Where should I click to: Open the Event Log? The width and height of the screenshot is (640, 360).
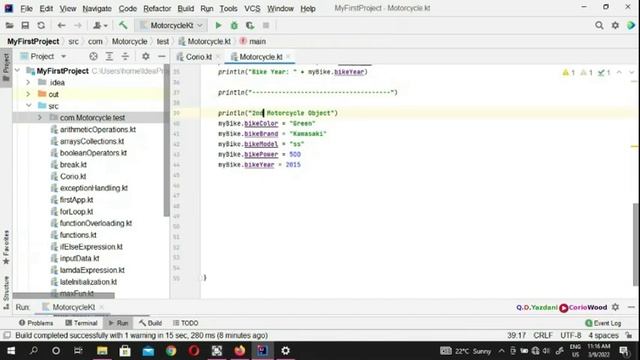603,323
